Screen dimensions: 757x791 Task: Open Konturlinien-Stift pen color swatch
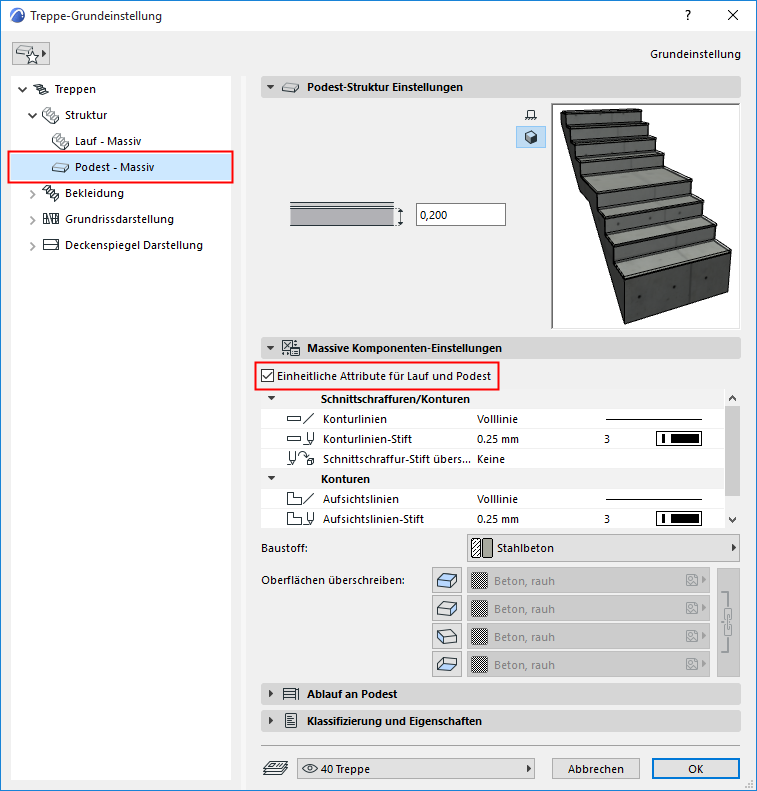tap(679, 439)
